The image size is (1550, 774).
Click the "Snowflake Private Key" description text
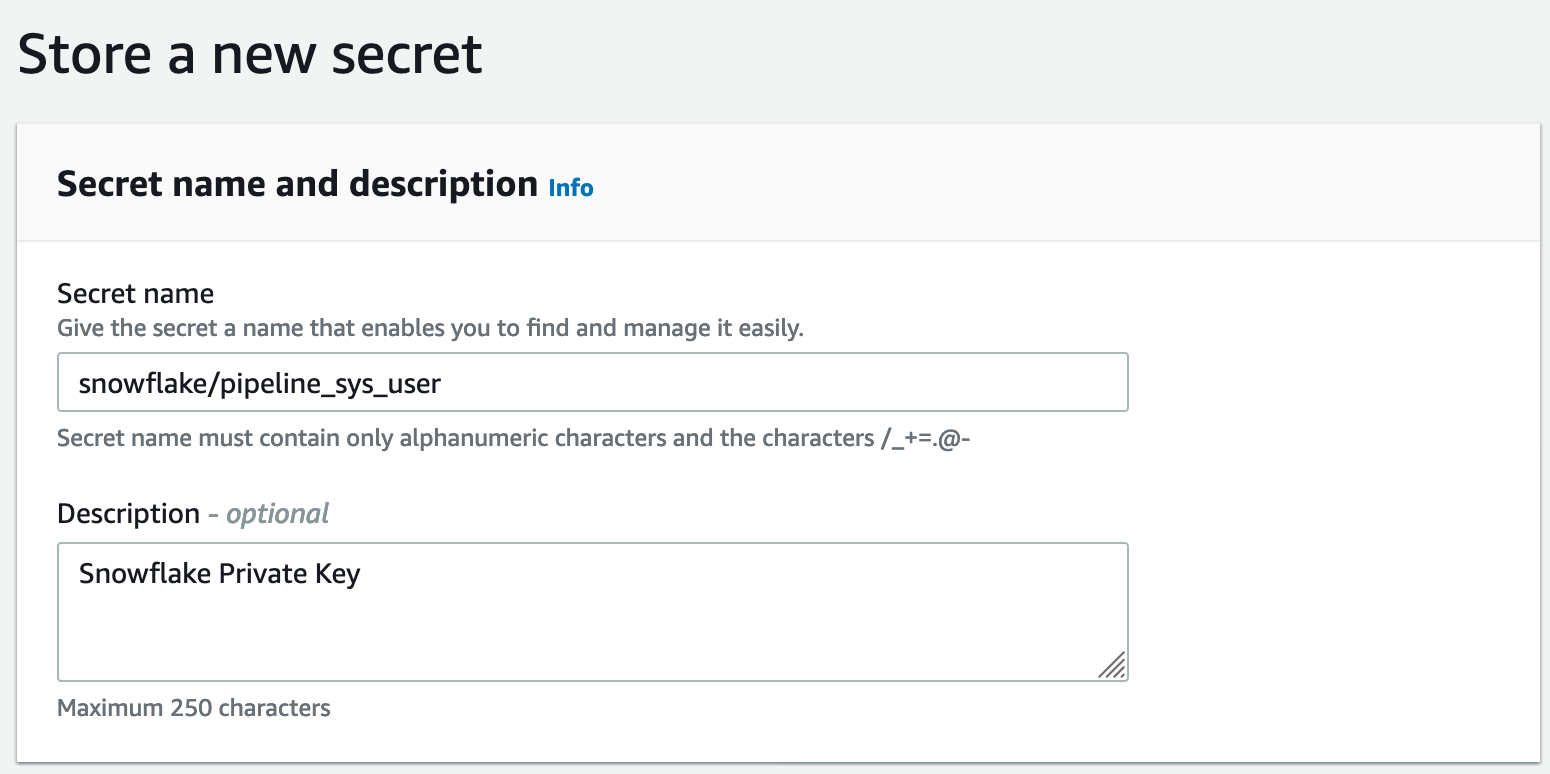click(x=220, y=574)
